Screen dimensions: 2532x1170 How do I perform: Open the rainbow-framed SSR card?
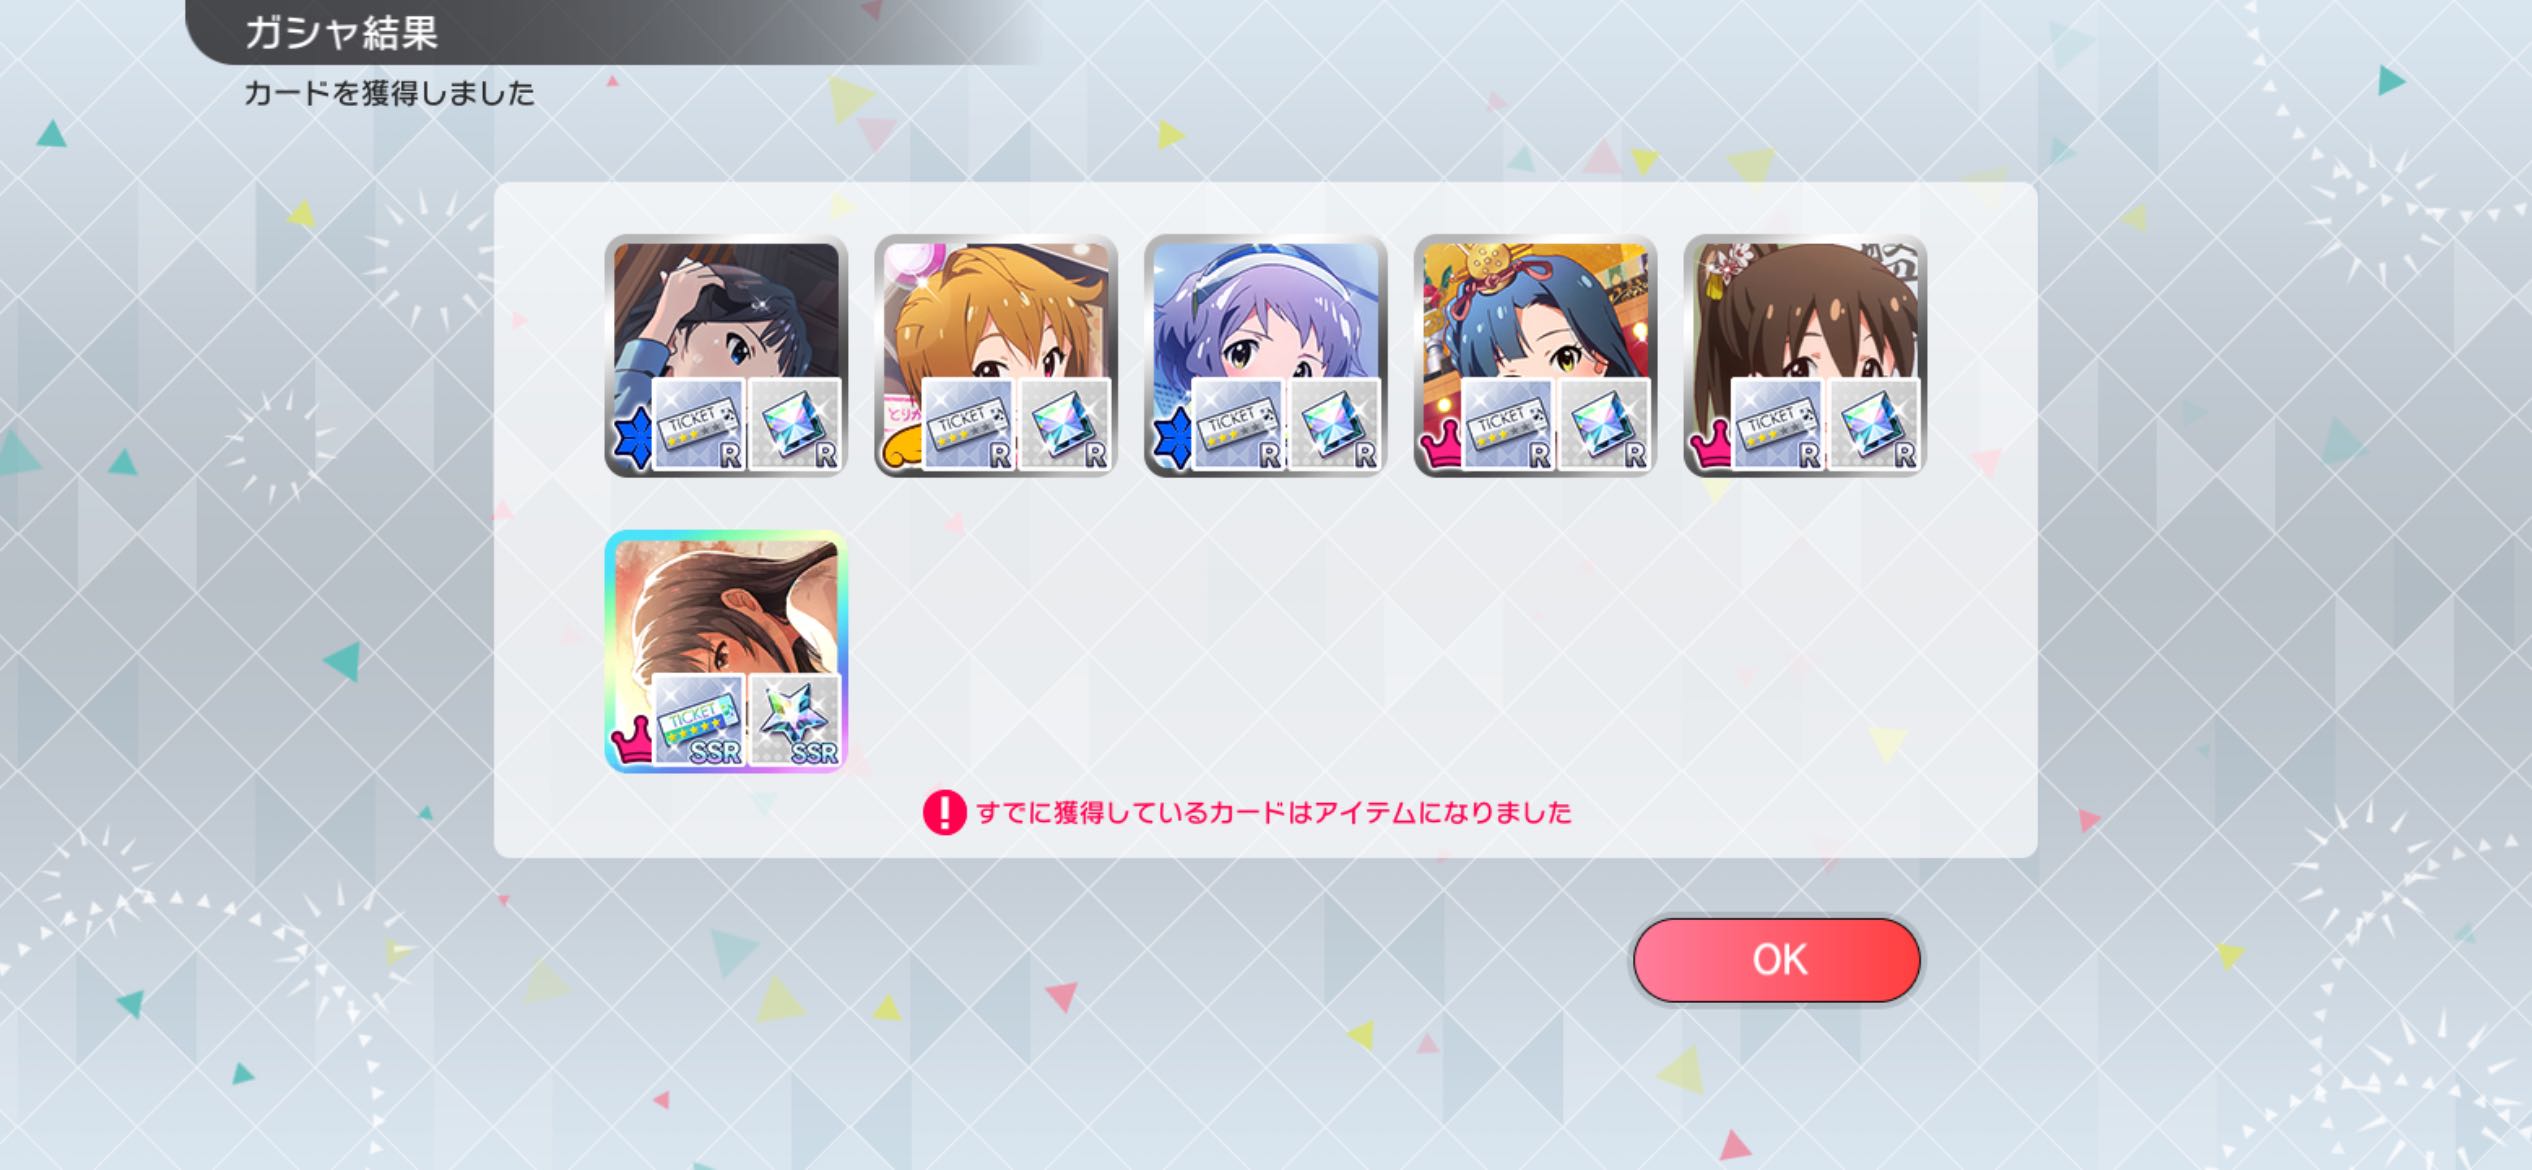coord(726,651)
